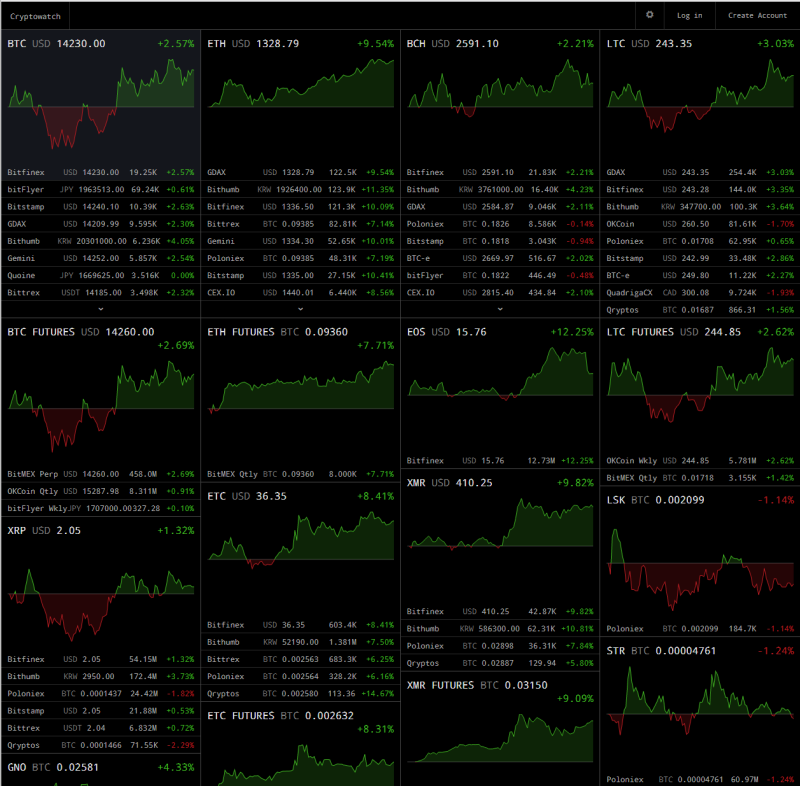800x786 pixels.
Task: Open the Create Account page
Action: [757, 15]
